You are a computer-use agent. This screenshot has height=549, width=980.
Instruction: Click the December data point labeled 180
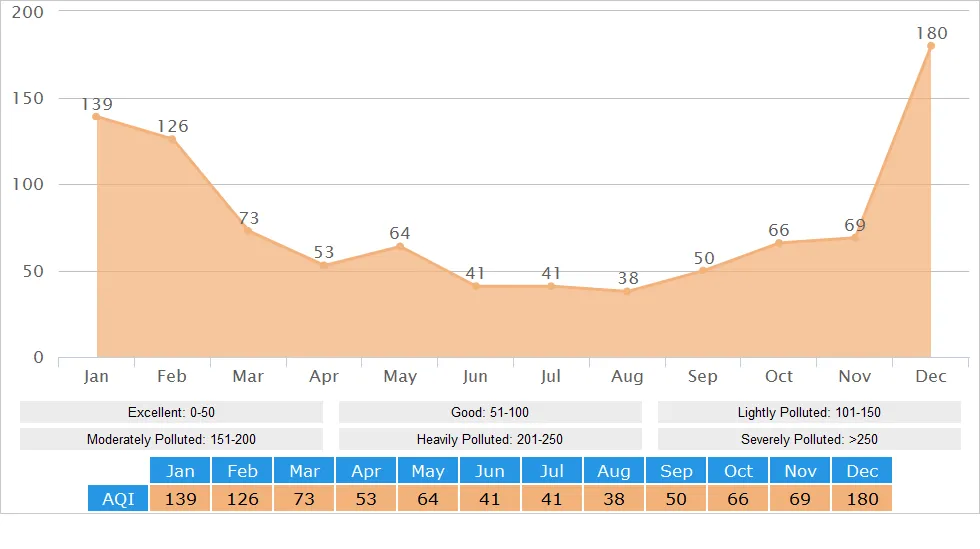pos(930,46)
